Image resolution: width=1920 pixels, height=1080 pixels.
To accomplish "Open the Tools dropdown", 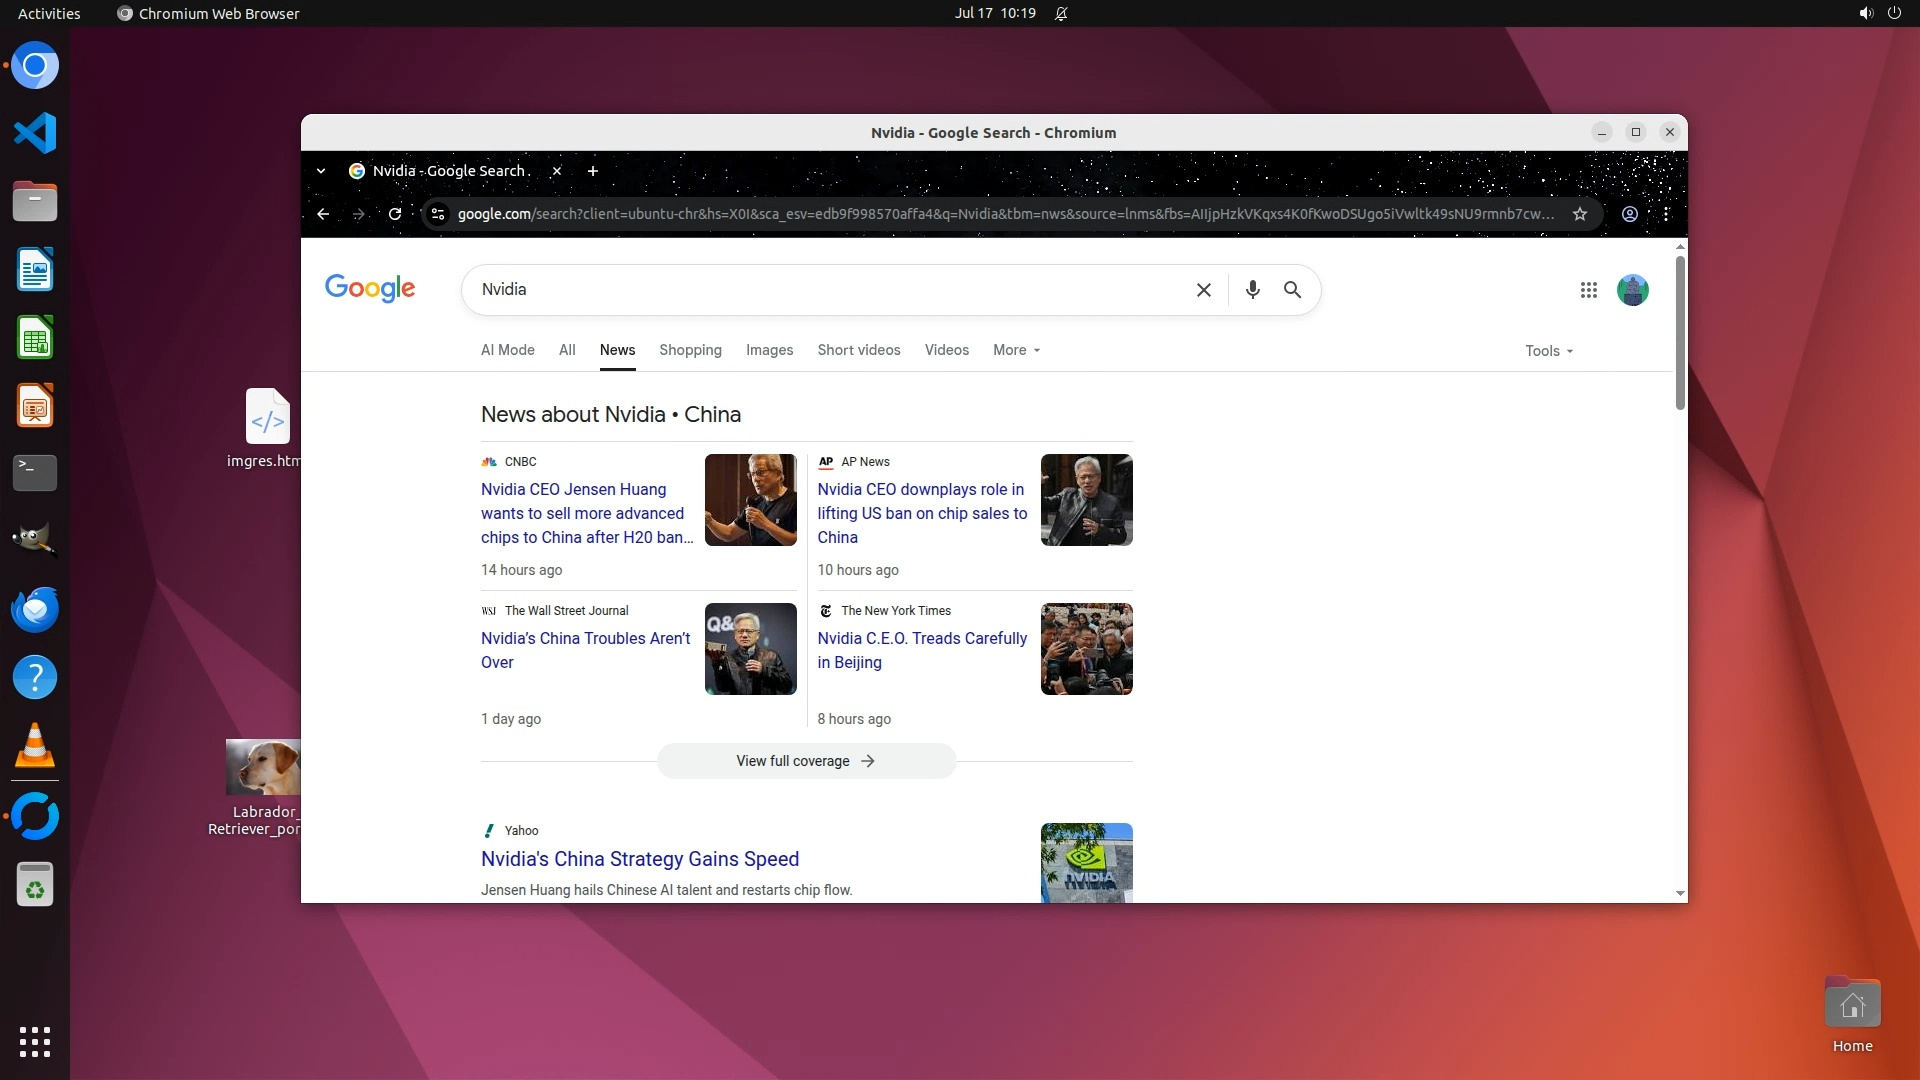I will 1548,351.
